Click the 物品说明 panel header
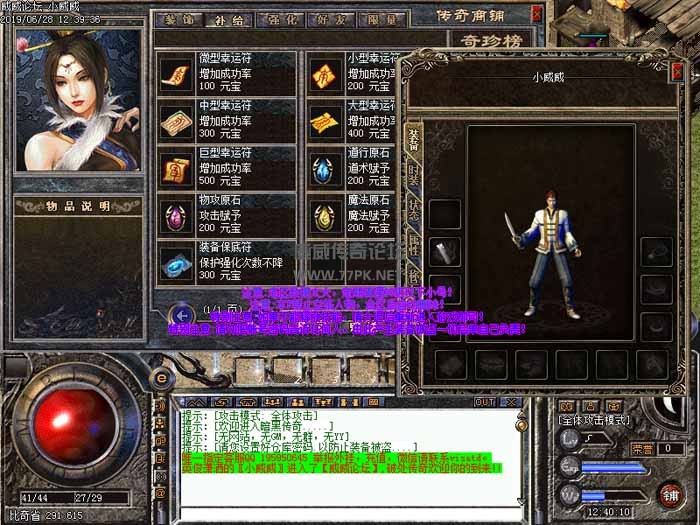This screenshot has height=525, width=700. click(78, 206)
